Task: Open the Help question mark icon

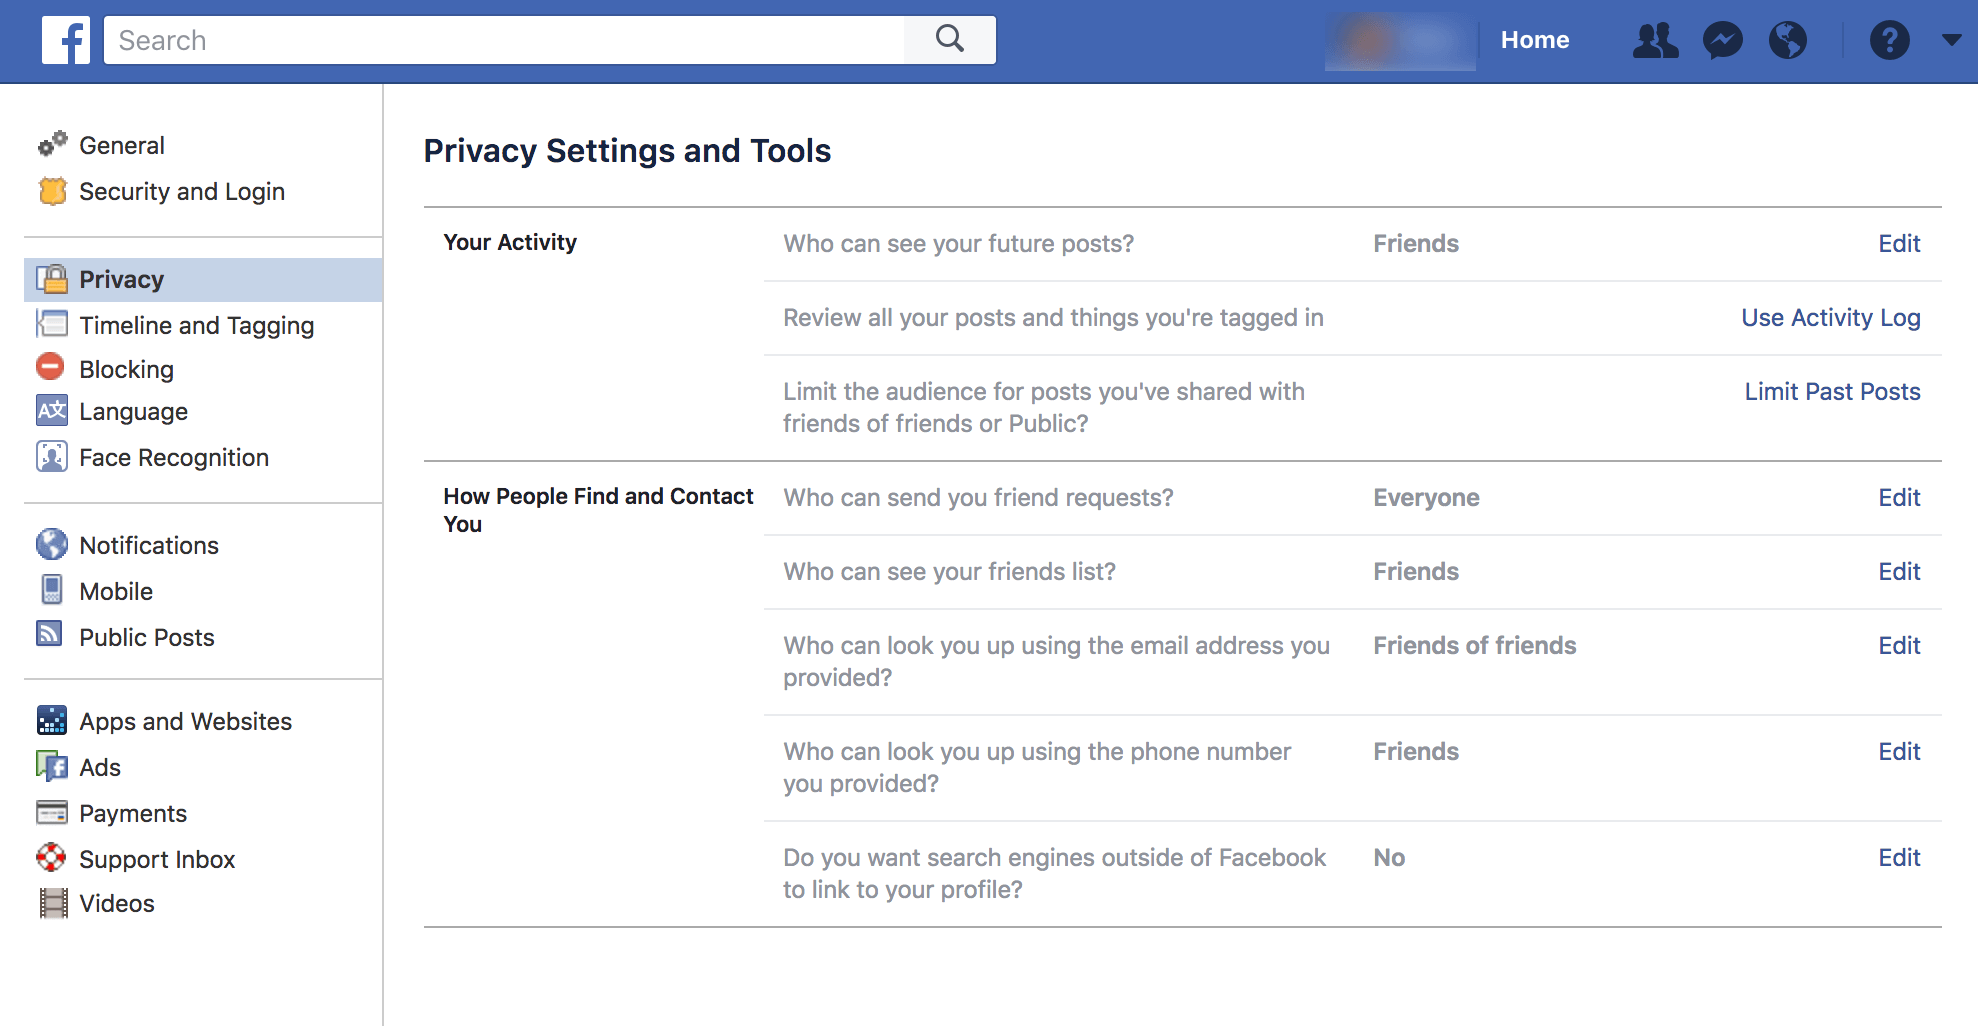Action: [1889, 41]
